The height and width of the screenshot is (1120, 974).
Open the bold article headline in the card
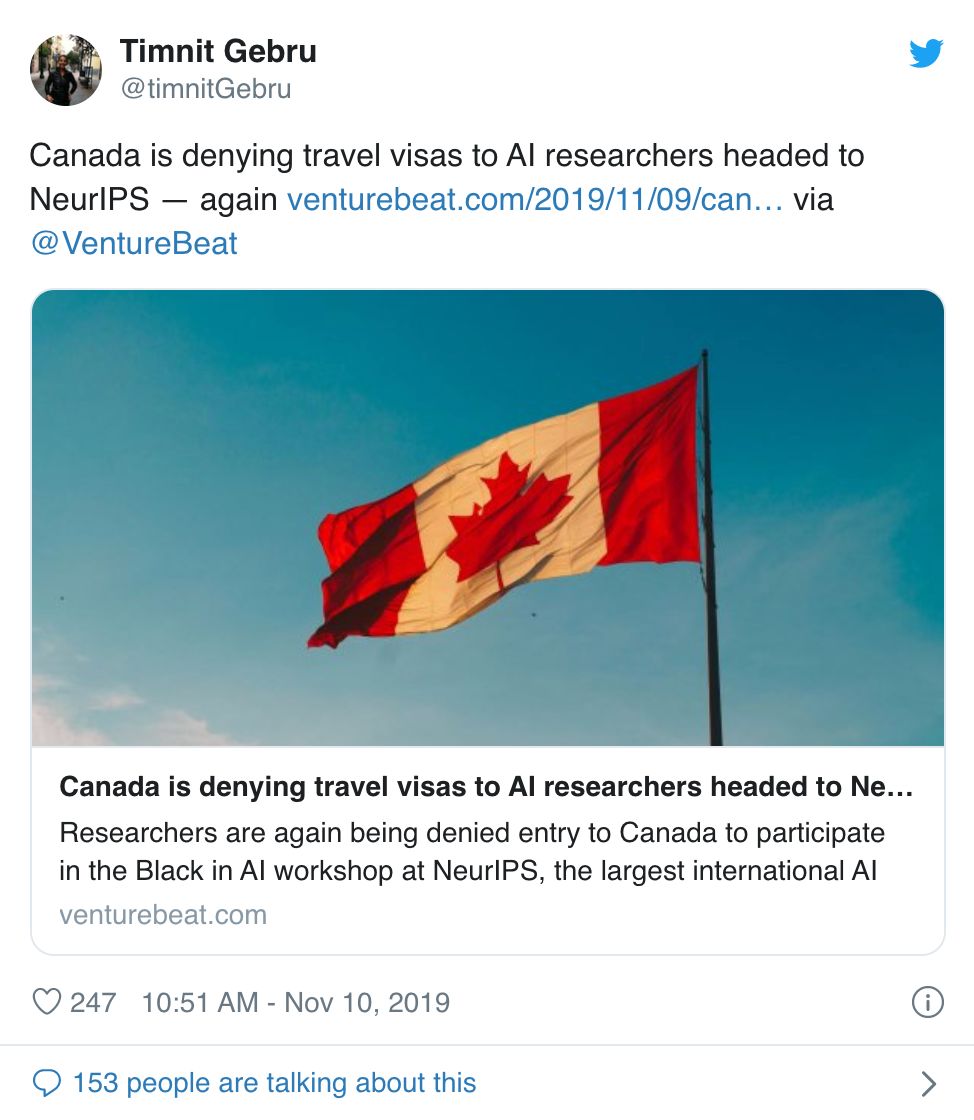[x=486, y=787]
